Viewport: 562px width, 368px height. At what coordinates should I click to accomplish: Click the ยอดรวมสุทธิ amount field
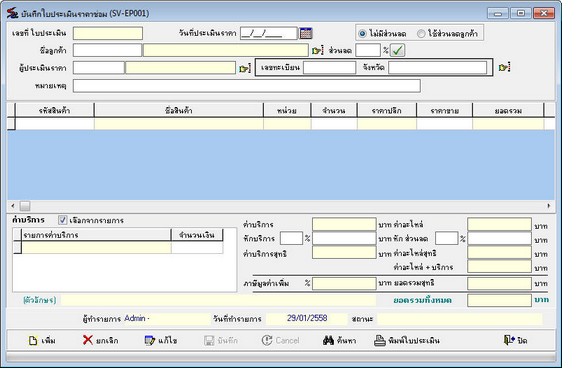499,283
